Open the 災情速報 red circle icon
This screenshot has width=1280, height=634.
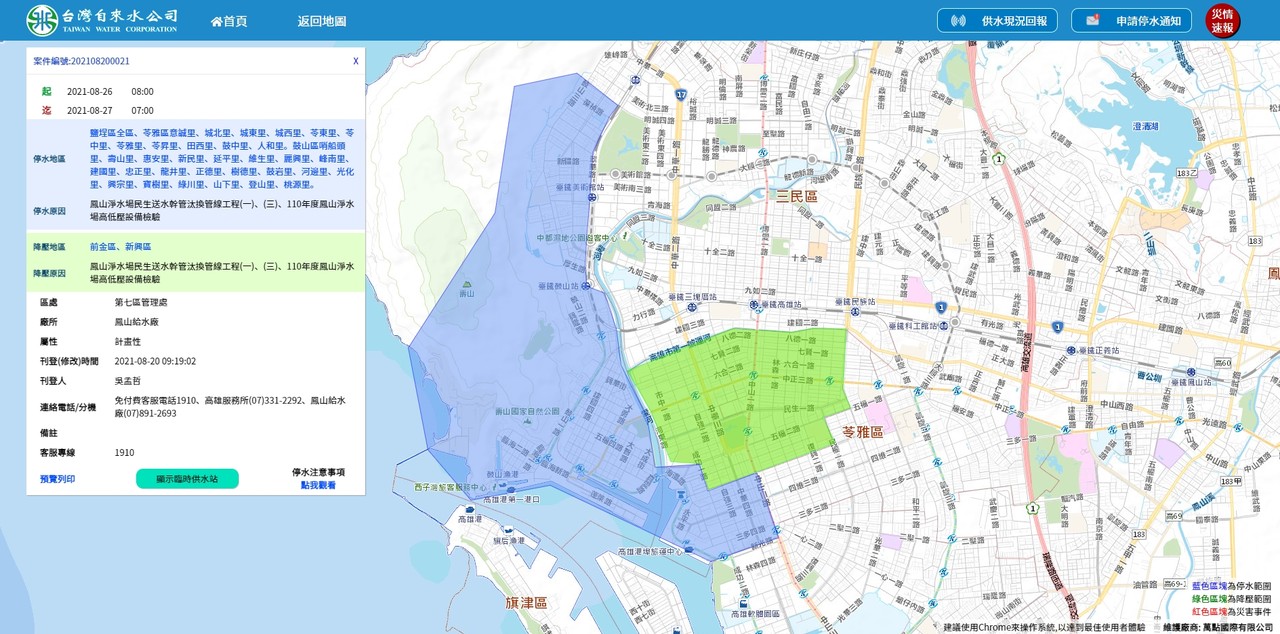(x=1222, y=21)
